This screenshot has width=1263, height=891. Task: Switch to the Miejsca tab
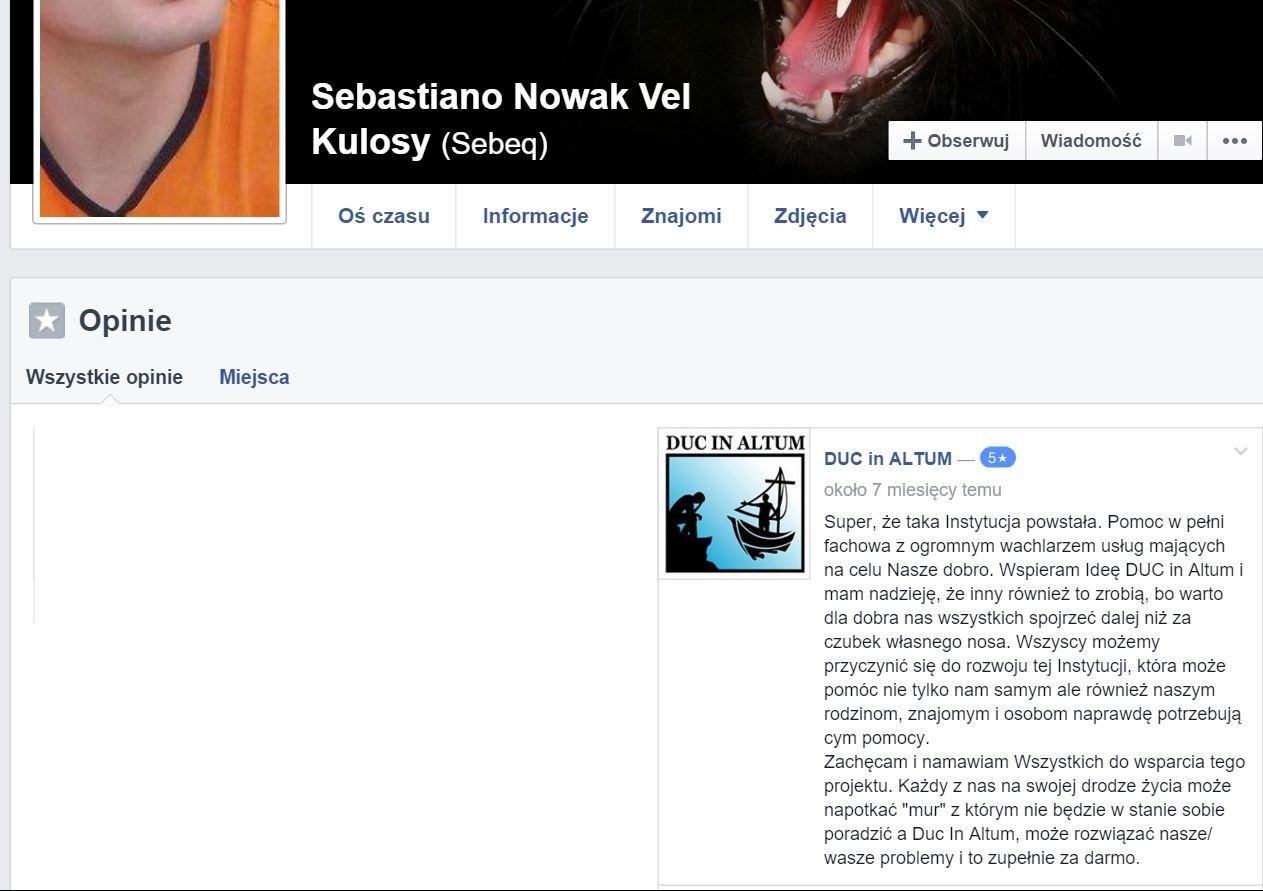pyautogui.click(x=254, y=377)
